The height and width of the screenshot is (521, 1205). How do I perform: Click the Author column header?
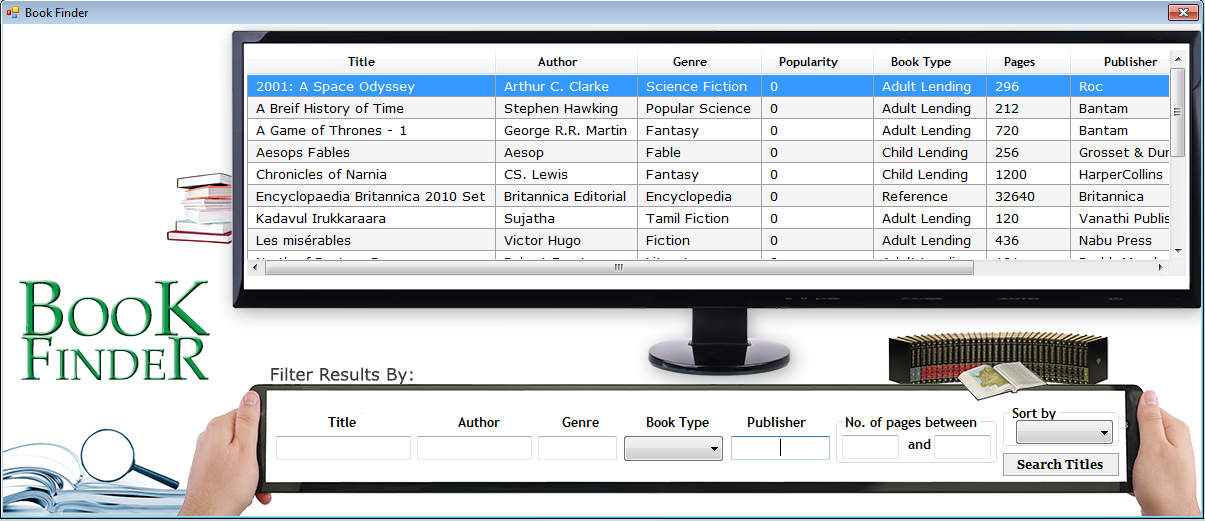(557, 62)
